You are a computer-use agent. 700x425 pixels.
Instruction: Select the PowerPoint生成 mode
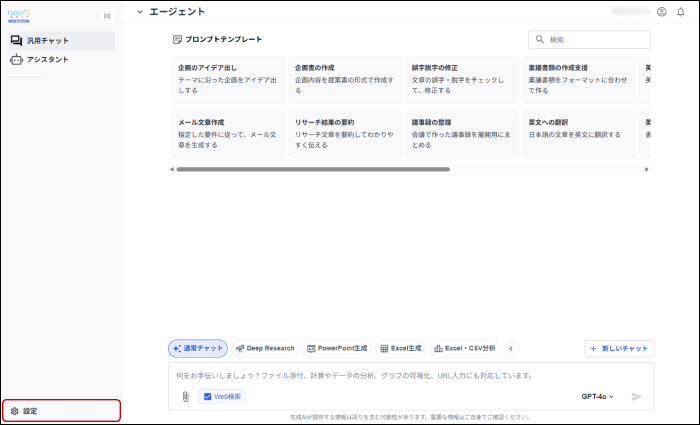click(x=337, y=349)
